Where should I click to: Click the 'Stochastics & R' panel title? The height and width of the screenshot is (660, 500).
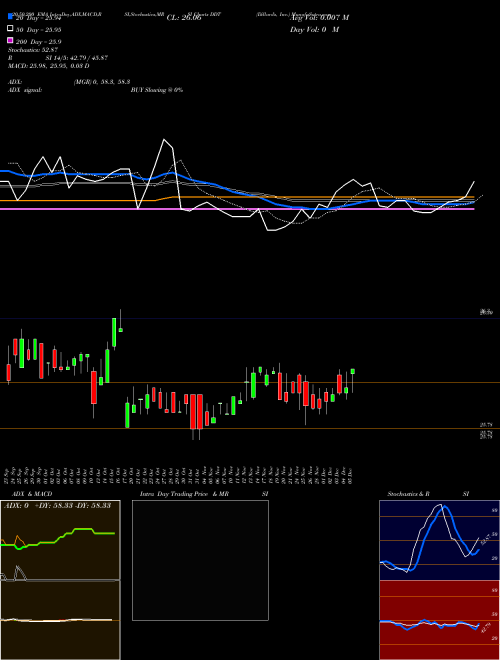[x=409, y=494]
